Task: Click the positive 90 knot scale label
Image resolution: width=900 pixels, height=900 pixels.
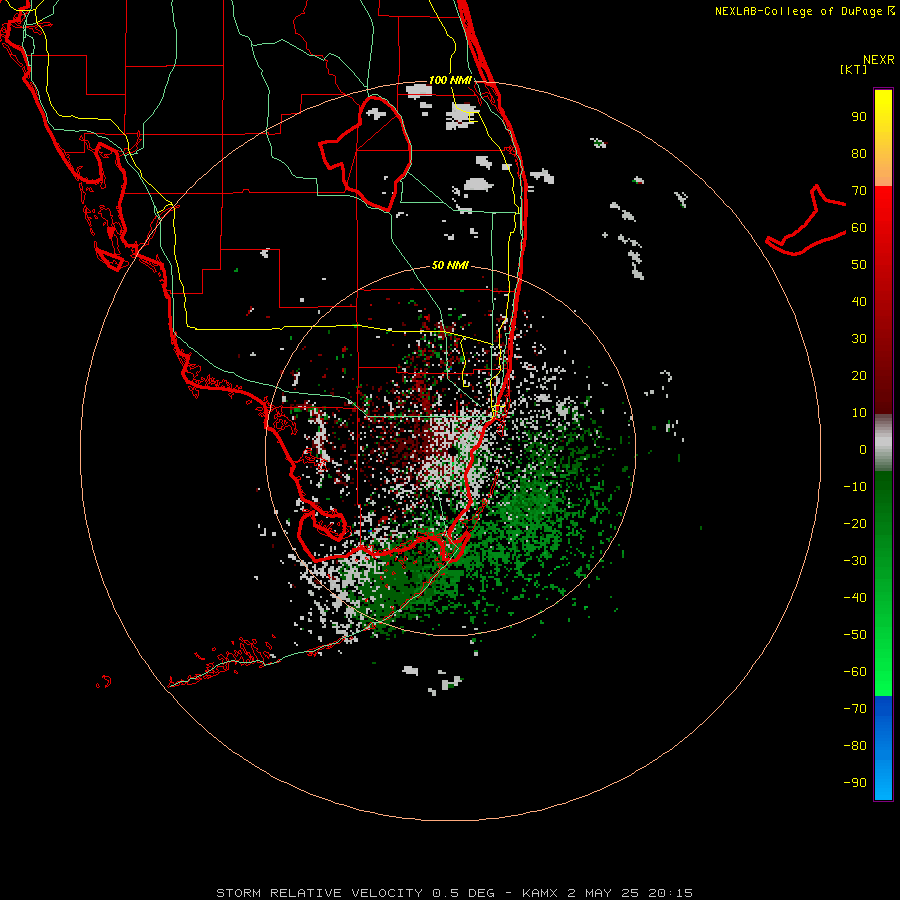Action: click(x=859, y=117)
